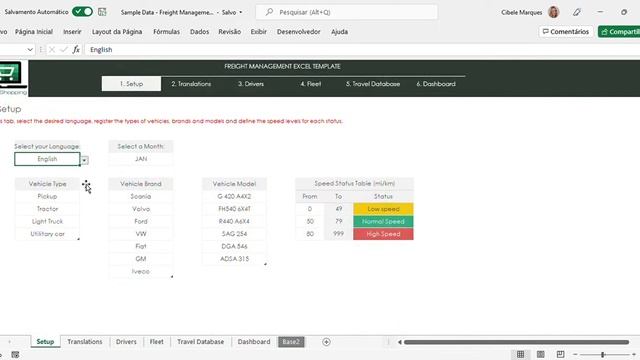The image size is (640, 360).
Task: Switch to the Drivers sheet tab
Action: pyautogui.click(x=126, y=342)
